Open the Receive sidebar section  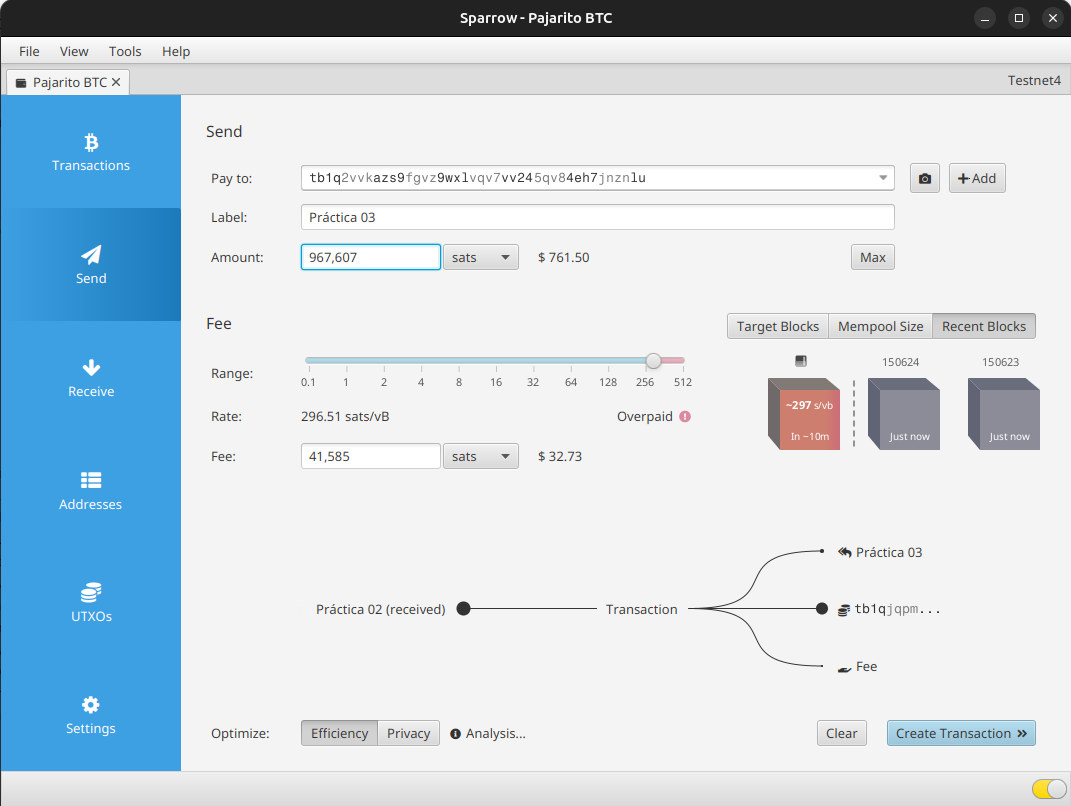point(91,378)
